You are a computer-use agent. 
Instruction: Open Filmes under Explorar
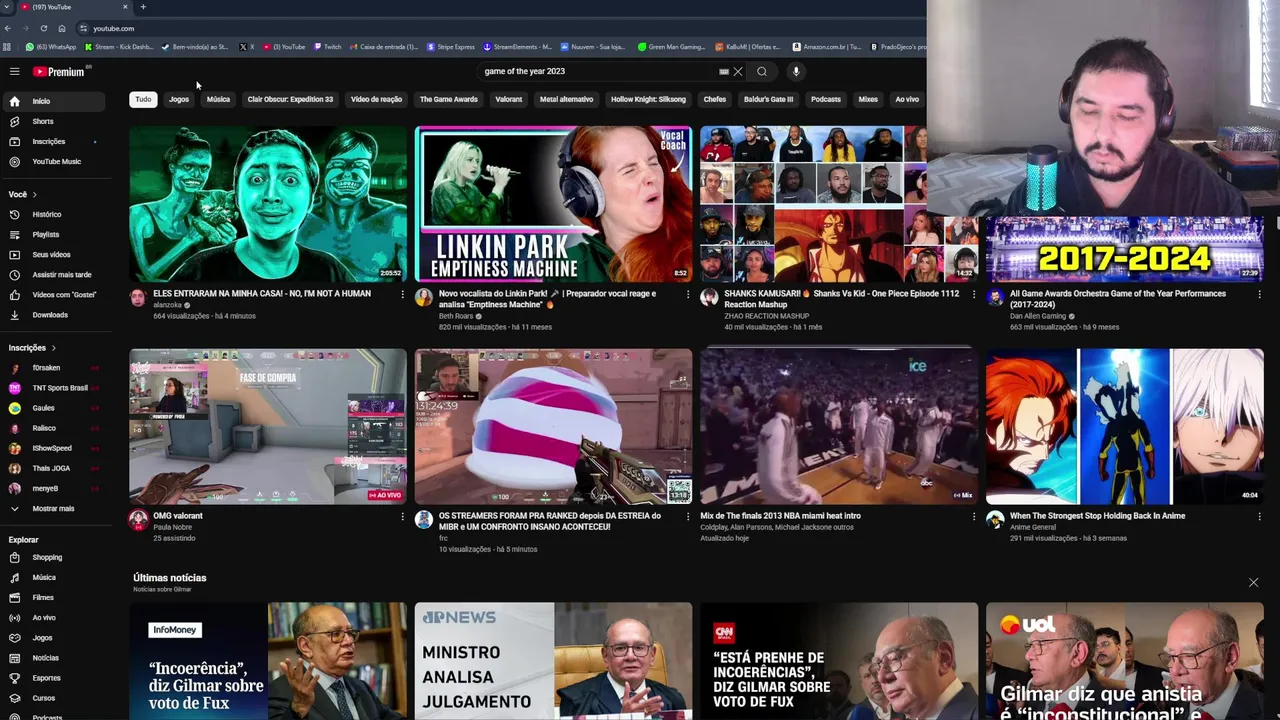pos(53,597)
